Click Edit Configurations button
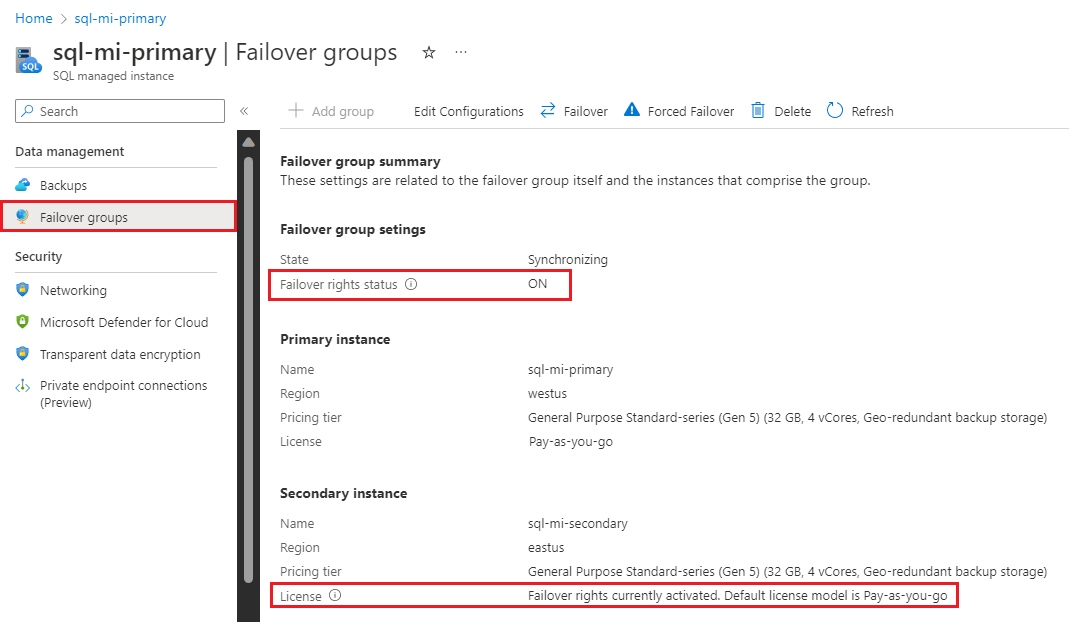Screen dimensions: 1069x622 (468, 111)
